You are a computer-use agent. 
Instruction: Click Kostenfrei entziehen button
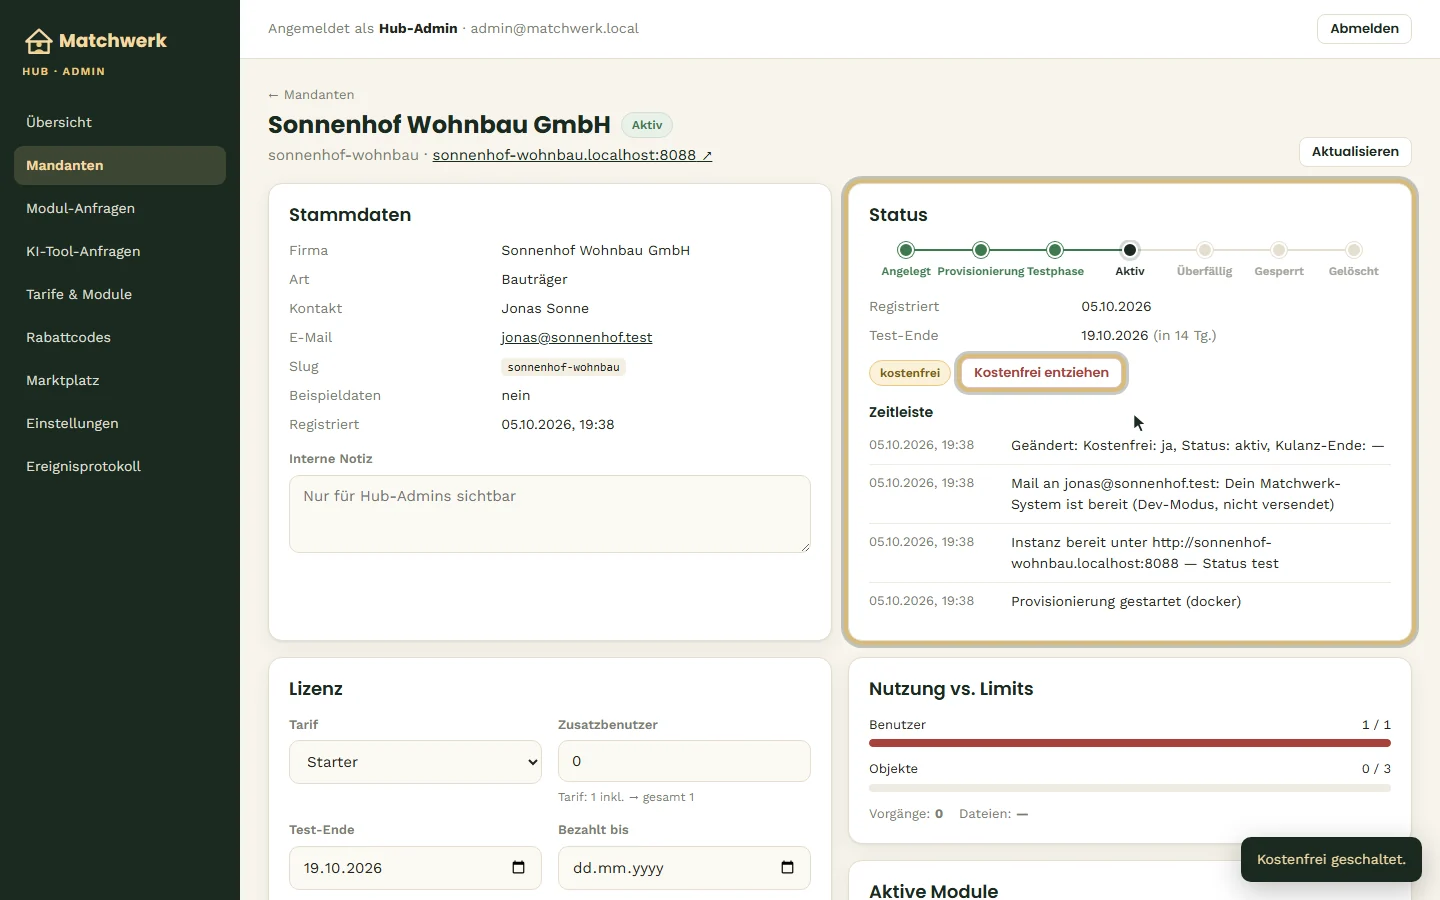(1041, 373)
